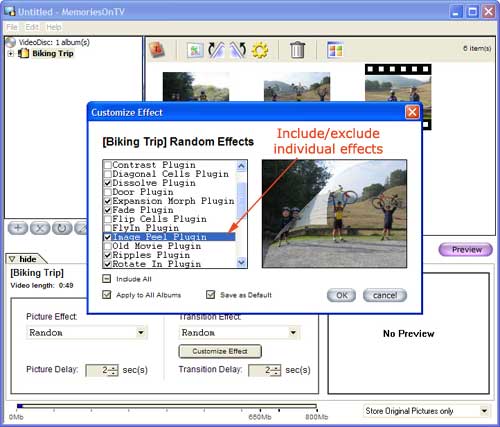This screenshot has height=427, width=500.
Task: Click the remove album X button
Action: click(x=40, y=228)
